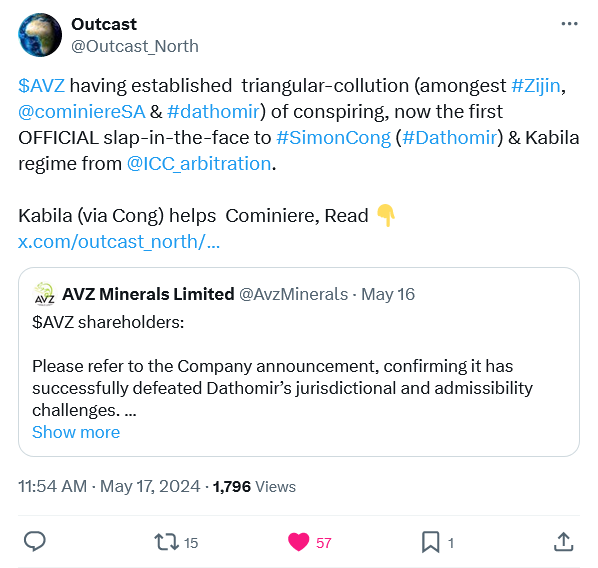Open the #SimonCong hashtag
The height and width of the screenshot is (568, 598).
[x=334, y=138]
